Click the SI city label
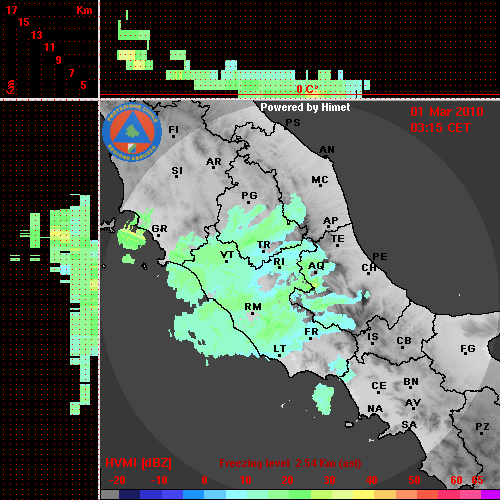The image size is (500, 500). [177, 171]
